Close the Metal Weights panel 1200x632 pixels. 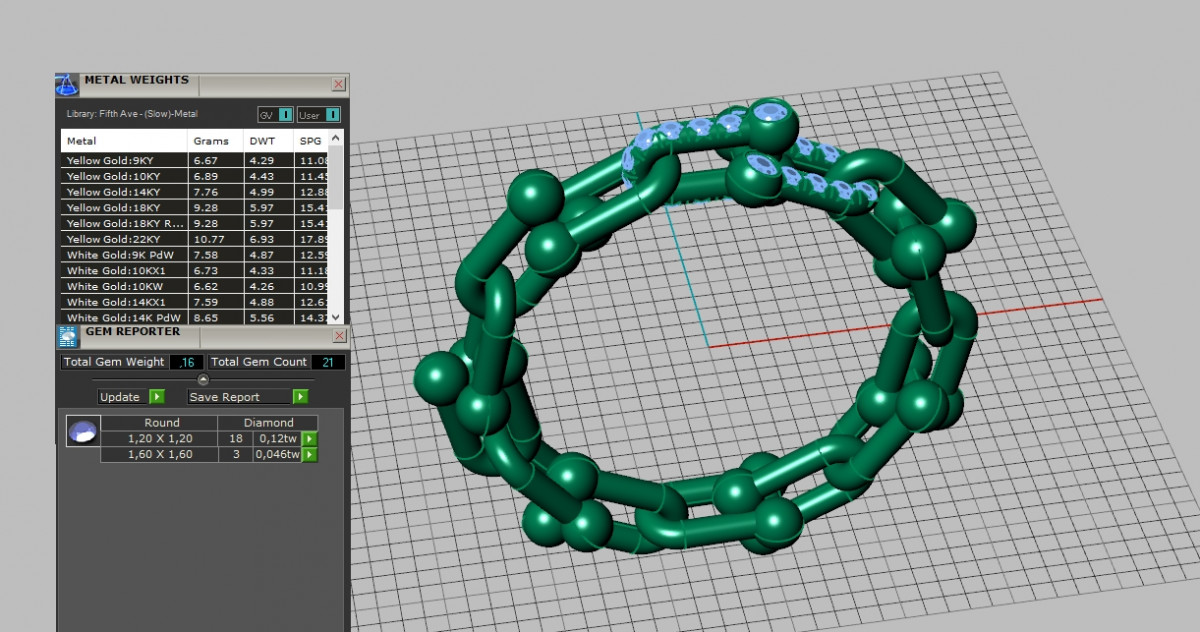tap(338, 84)
